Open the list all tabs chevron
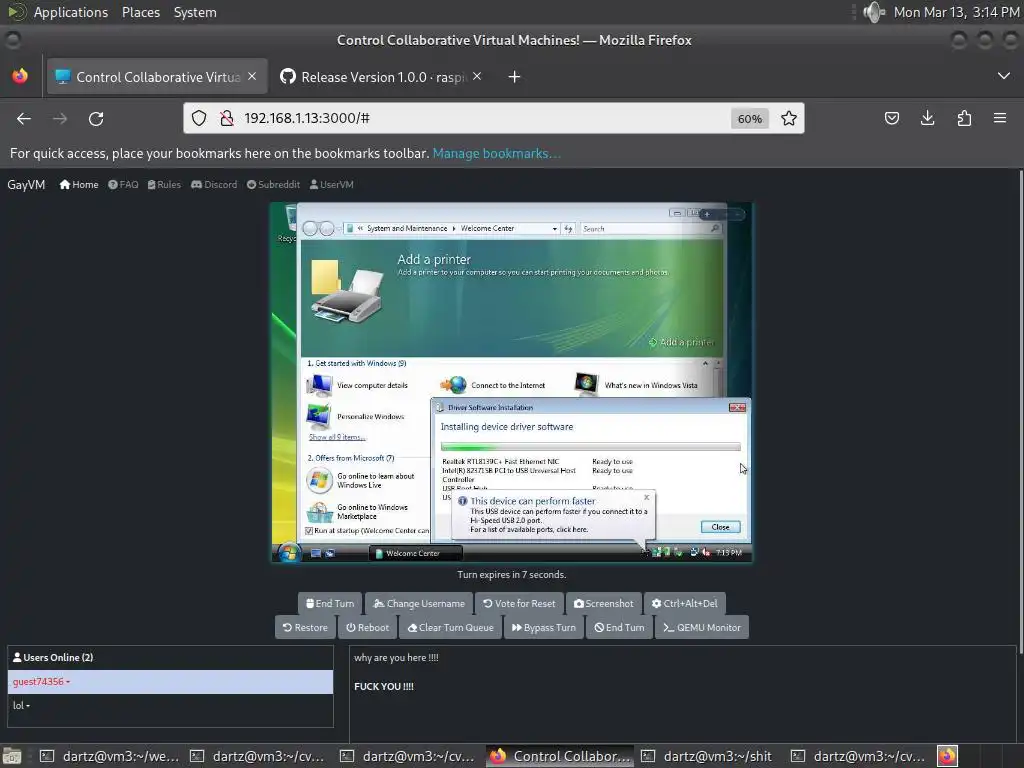This screenshot has height=768, width=1024. click(x=1004, y=76)
